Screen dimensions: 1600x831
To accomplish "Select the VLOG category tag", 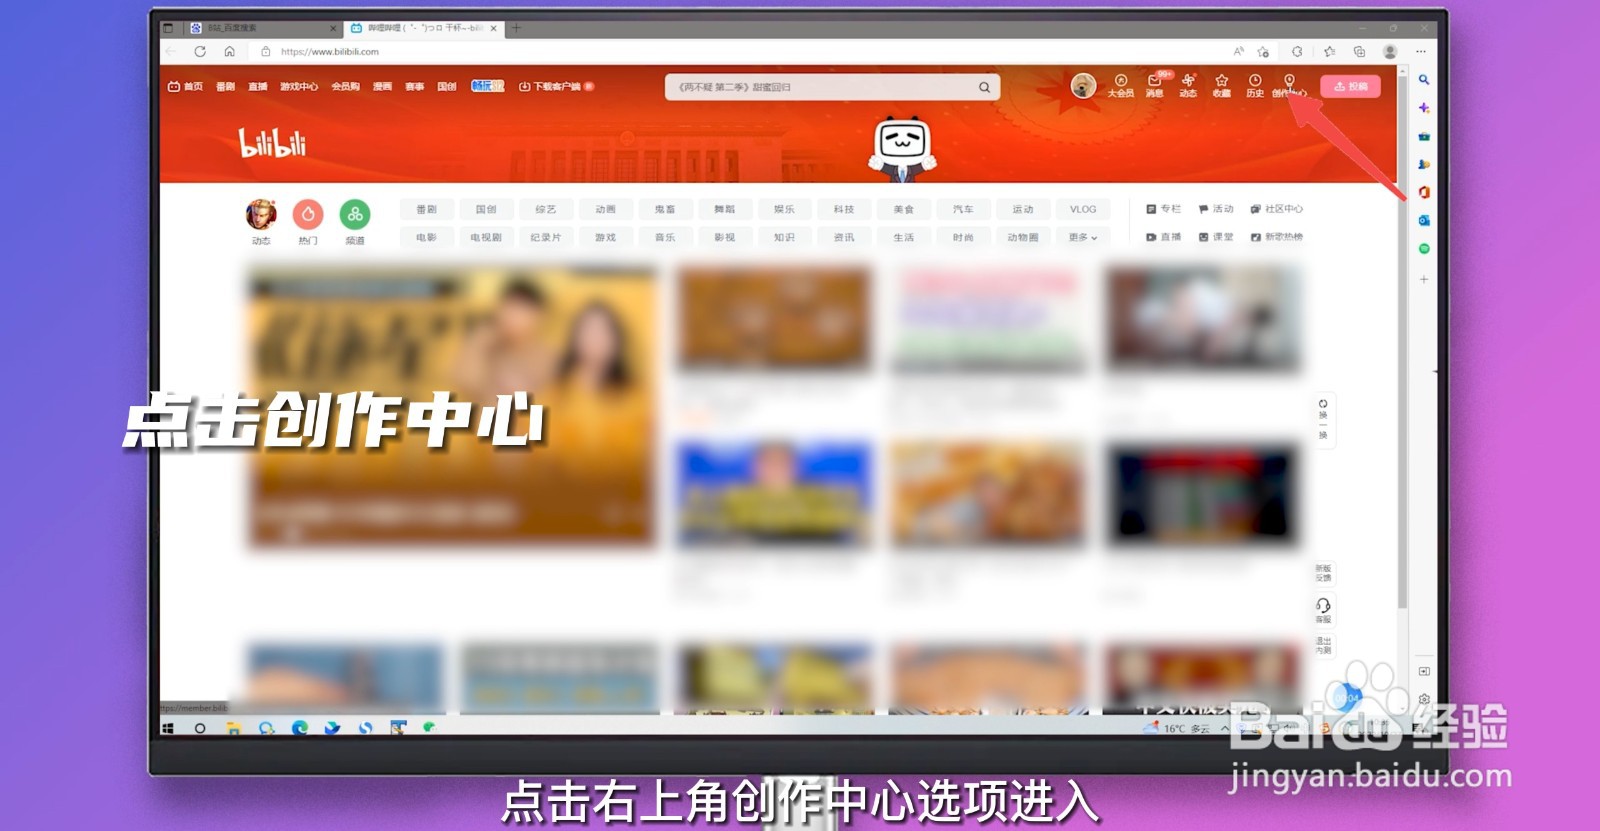I will (x=1083, y=209).
